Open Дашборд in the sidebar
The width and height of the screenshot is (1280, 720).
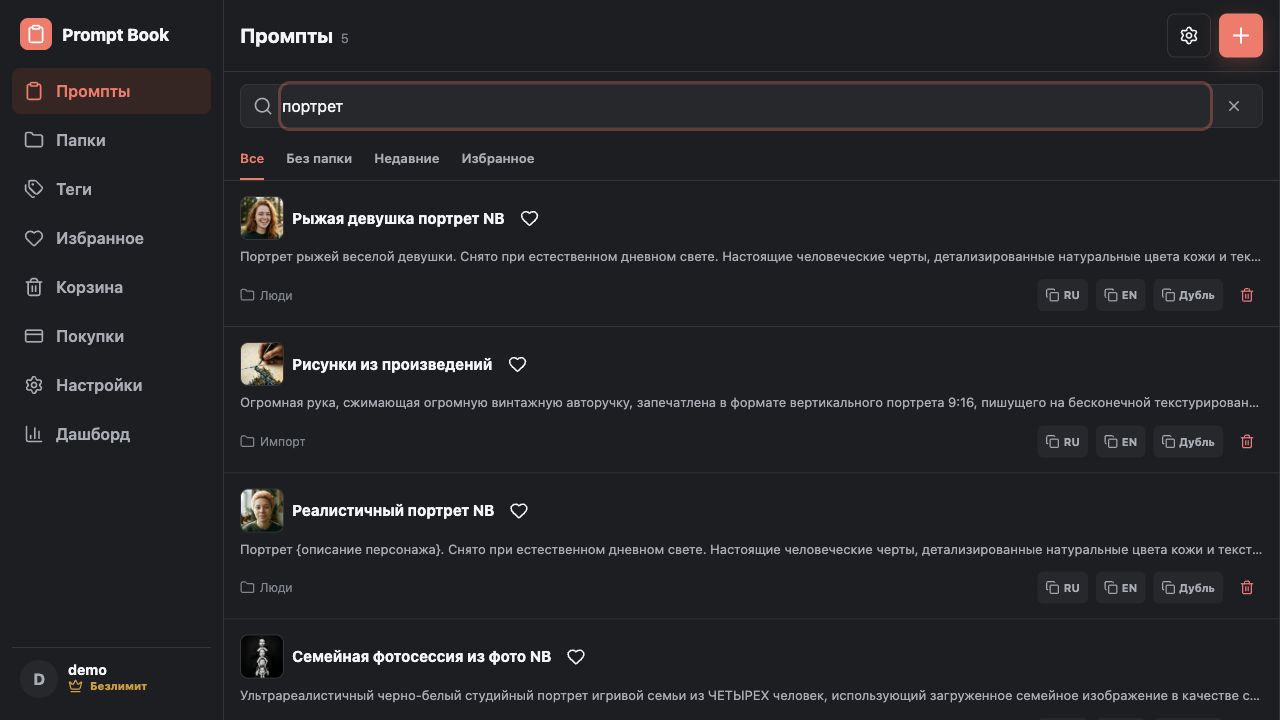pos(111,434)
